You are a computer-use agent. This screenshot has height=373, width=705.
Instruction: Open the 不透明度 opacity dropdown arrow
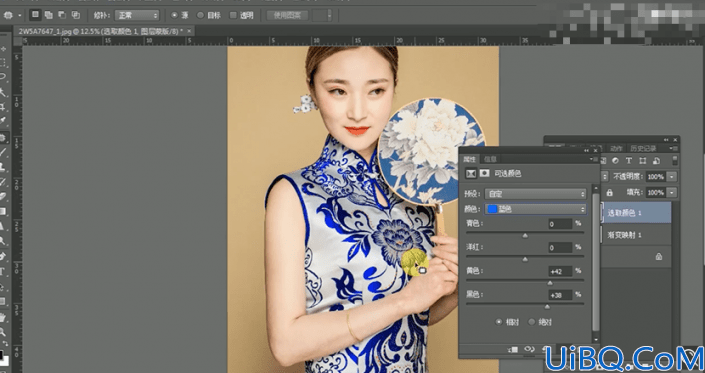pyautogui.click(x=672, y=177)
